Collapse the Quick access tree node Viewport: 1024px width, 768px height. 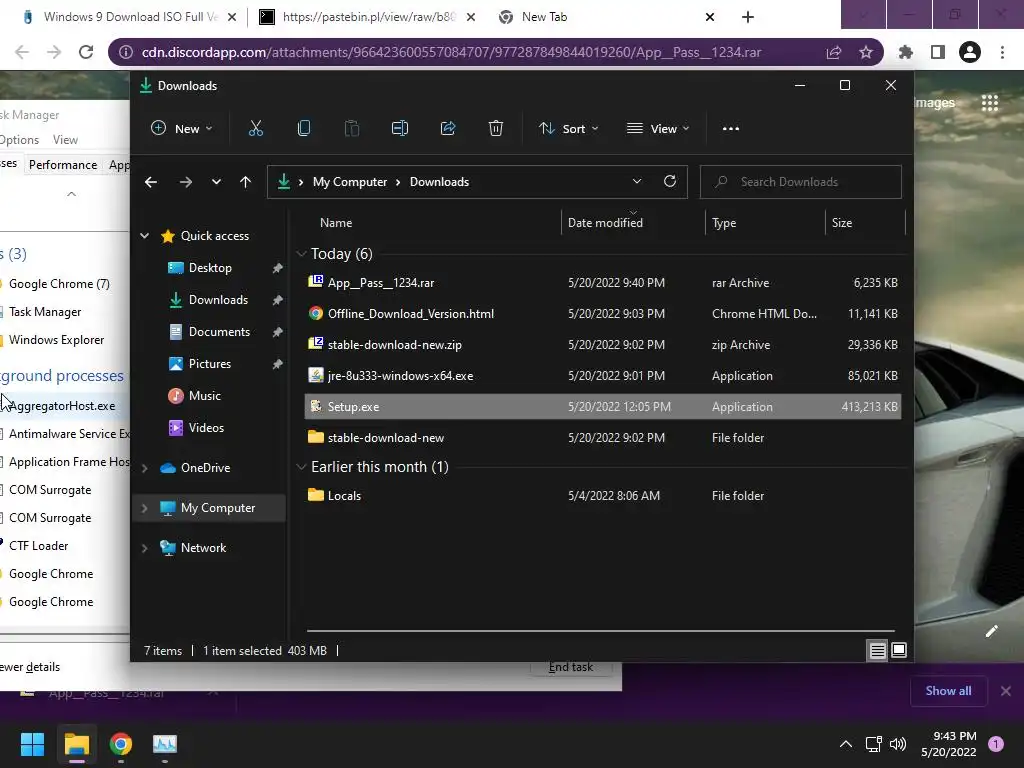pos(144,236)
